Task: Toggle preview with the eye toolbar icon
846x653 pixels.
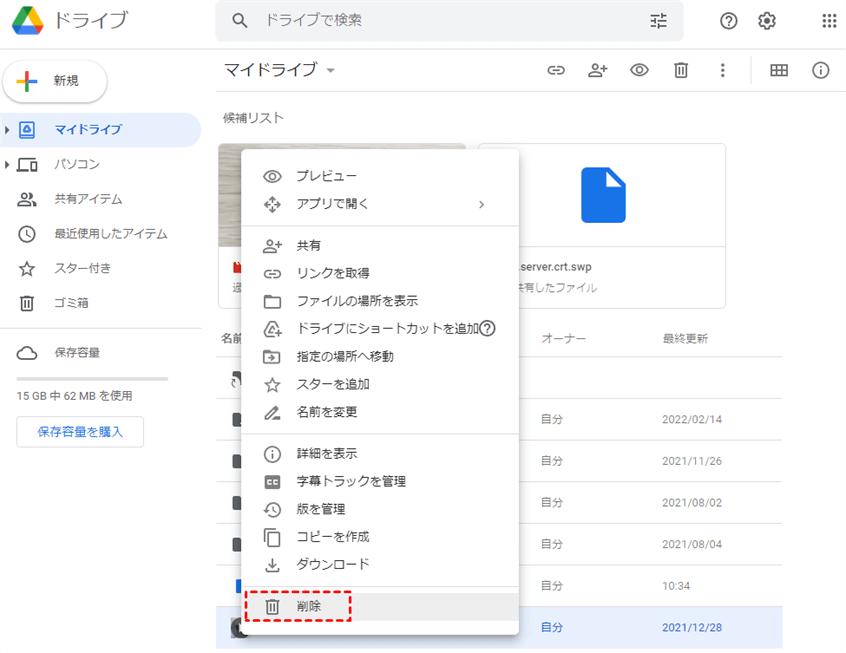Action: click(639, 70)
